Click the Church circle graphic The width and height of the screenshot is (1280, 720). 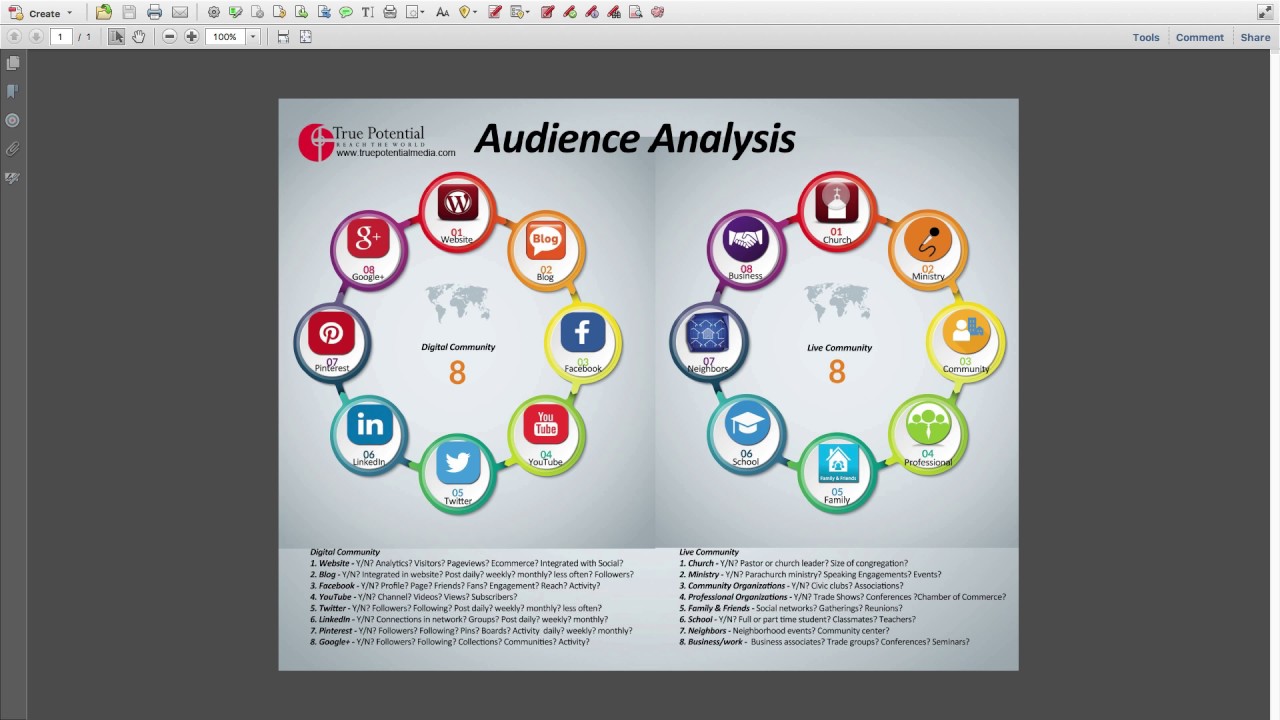pyautogui.click(x=837, y=211)
